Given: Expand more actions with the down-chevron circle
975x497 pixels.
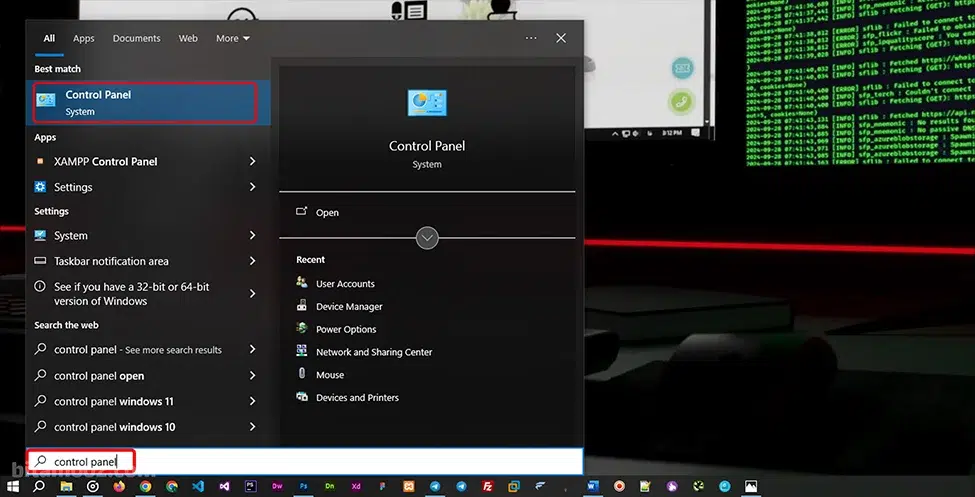Looking at the screenshot, I should (427, 238).
